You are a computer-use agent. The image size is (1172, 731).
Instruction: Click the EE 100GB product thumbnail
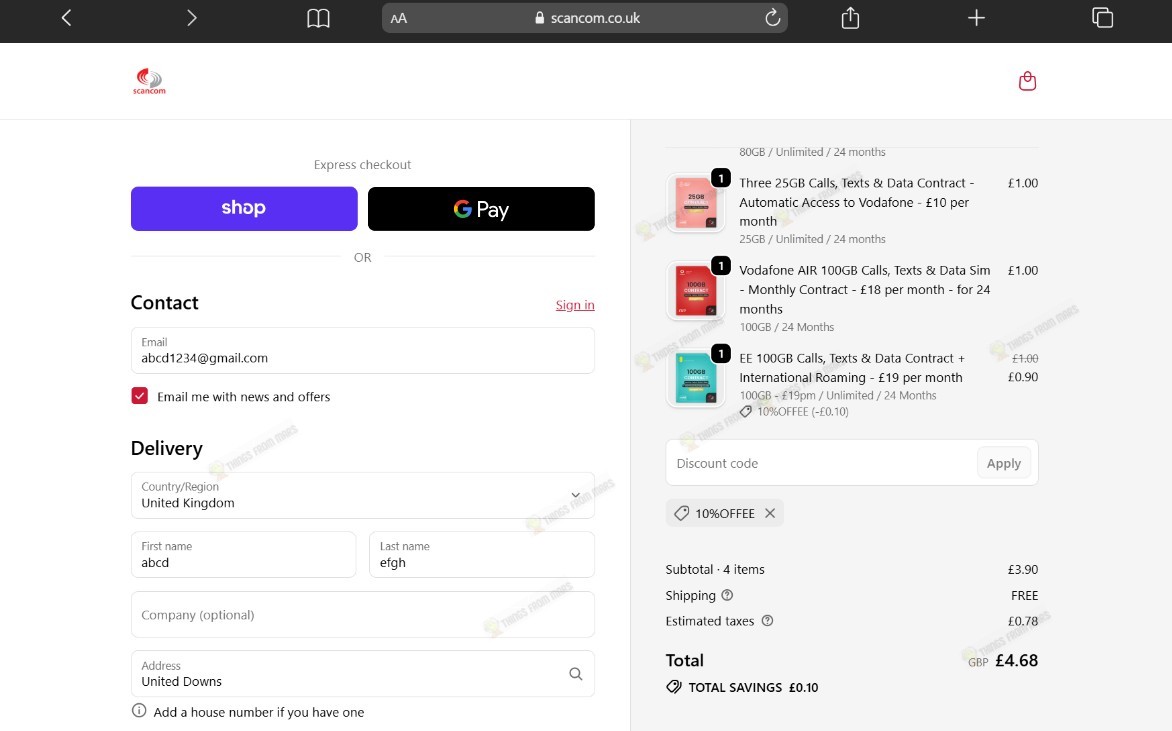[x=695, y=379]
